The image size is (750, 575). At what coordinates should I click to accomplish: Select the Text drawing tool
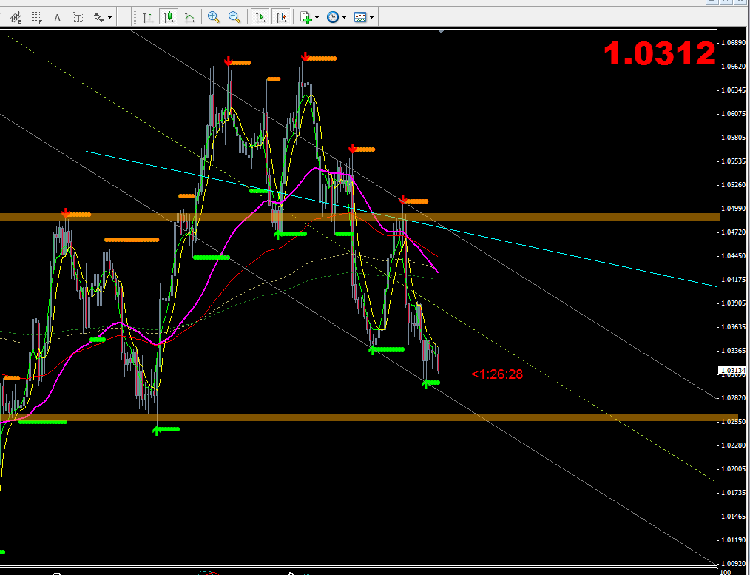coord(57,18)
